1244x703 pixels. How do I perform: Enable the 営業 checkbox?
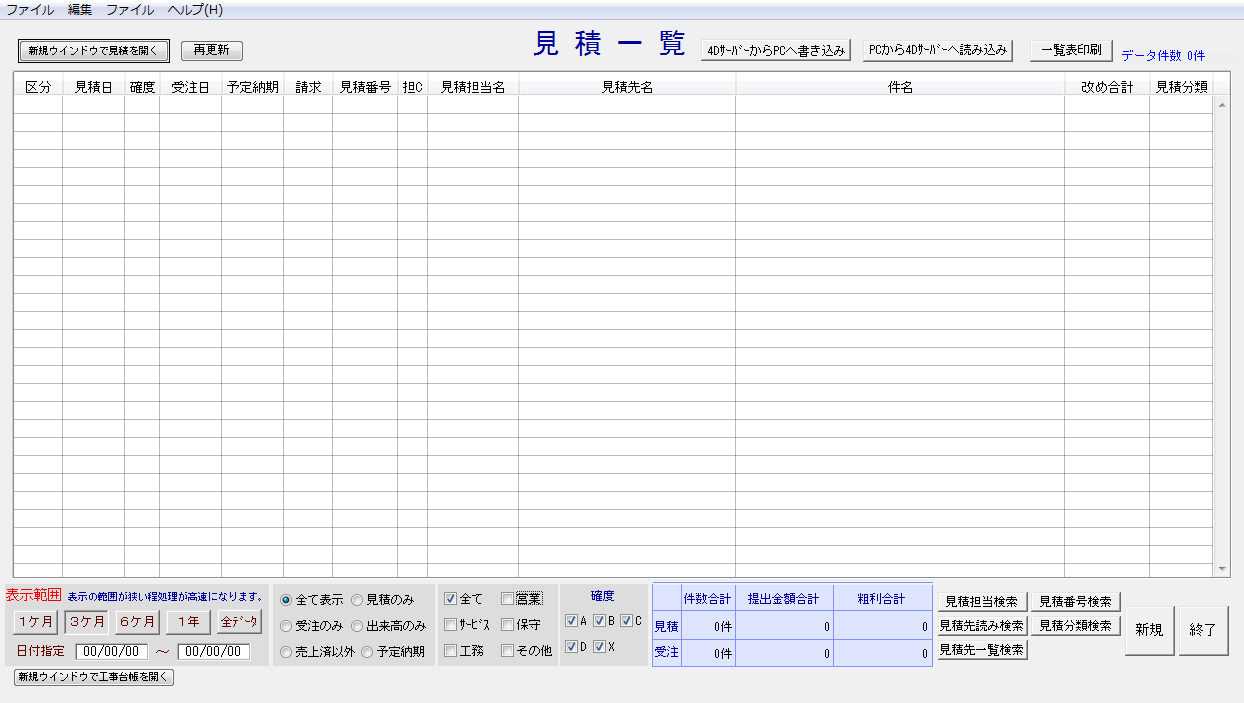tap(507, 599)
